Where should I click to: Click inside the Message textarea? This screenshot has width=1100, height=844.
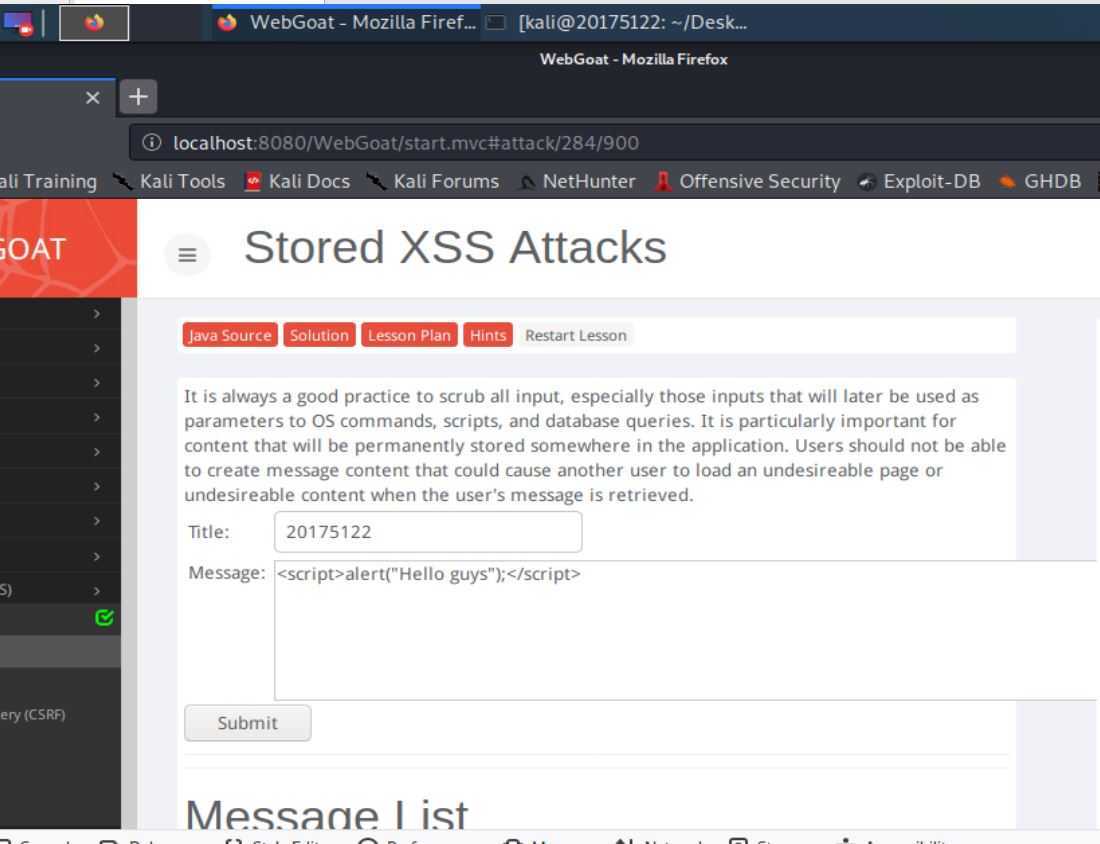(686, 630)
